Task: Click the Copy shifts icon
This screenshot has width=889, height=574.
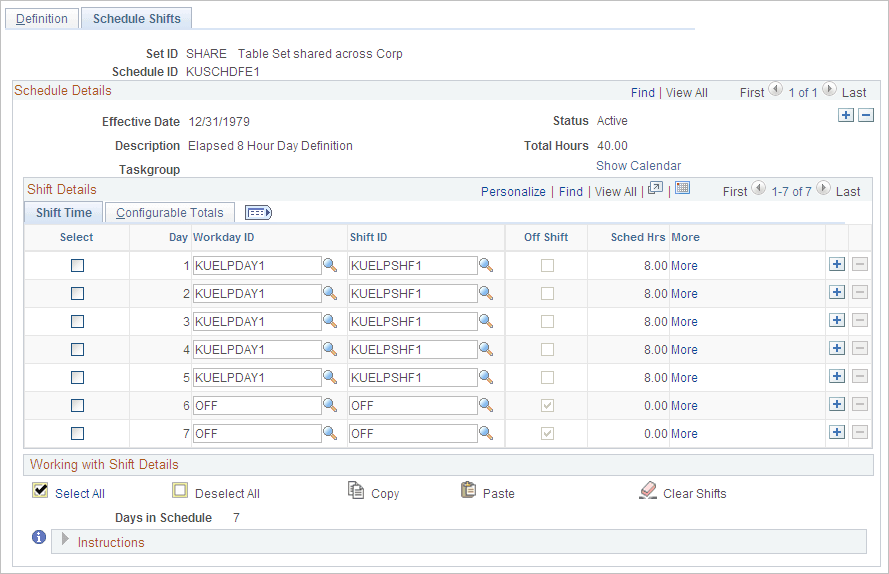Action: [356, 490]
